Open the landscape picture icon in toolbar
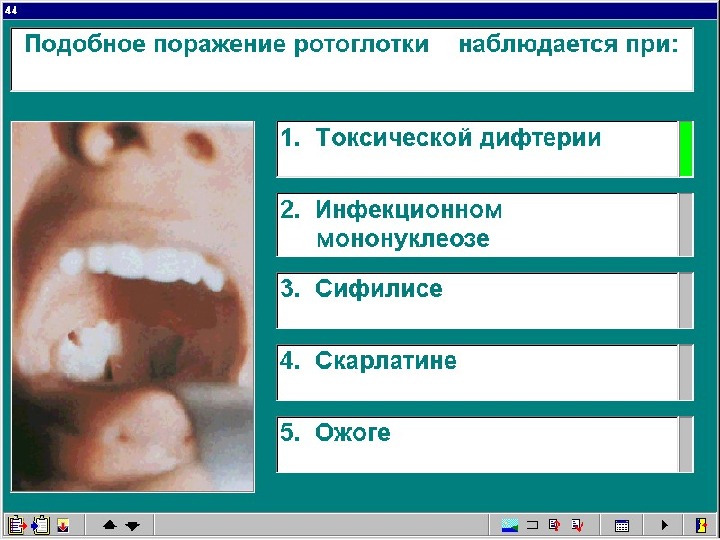The image size is (720, 540). point(510,525)
